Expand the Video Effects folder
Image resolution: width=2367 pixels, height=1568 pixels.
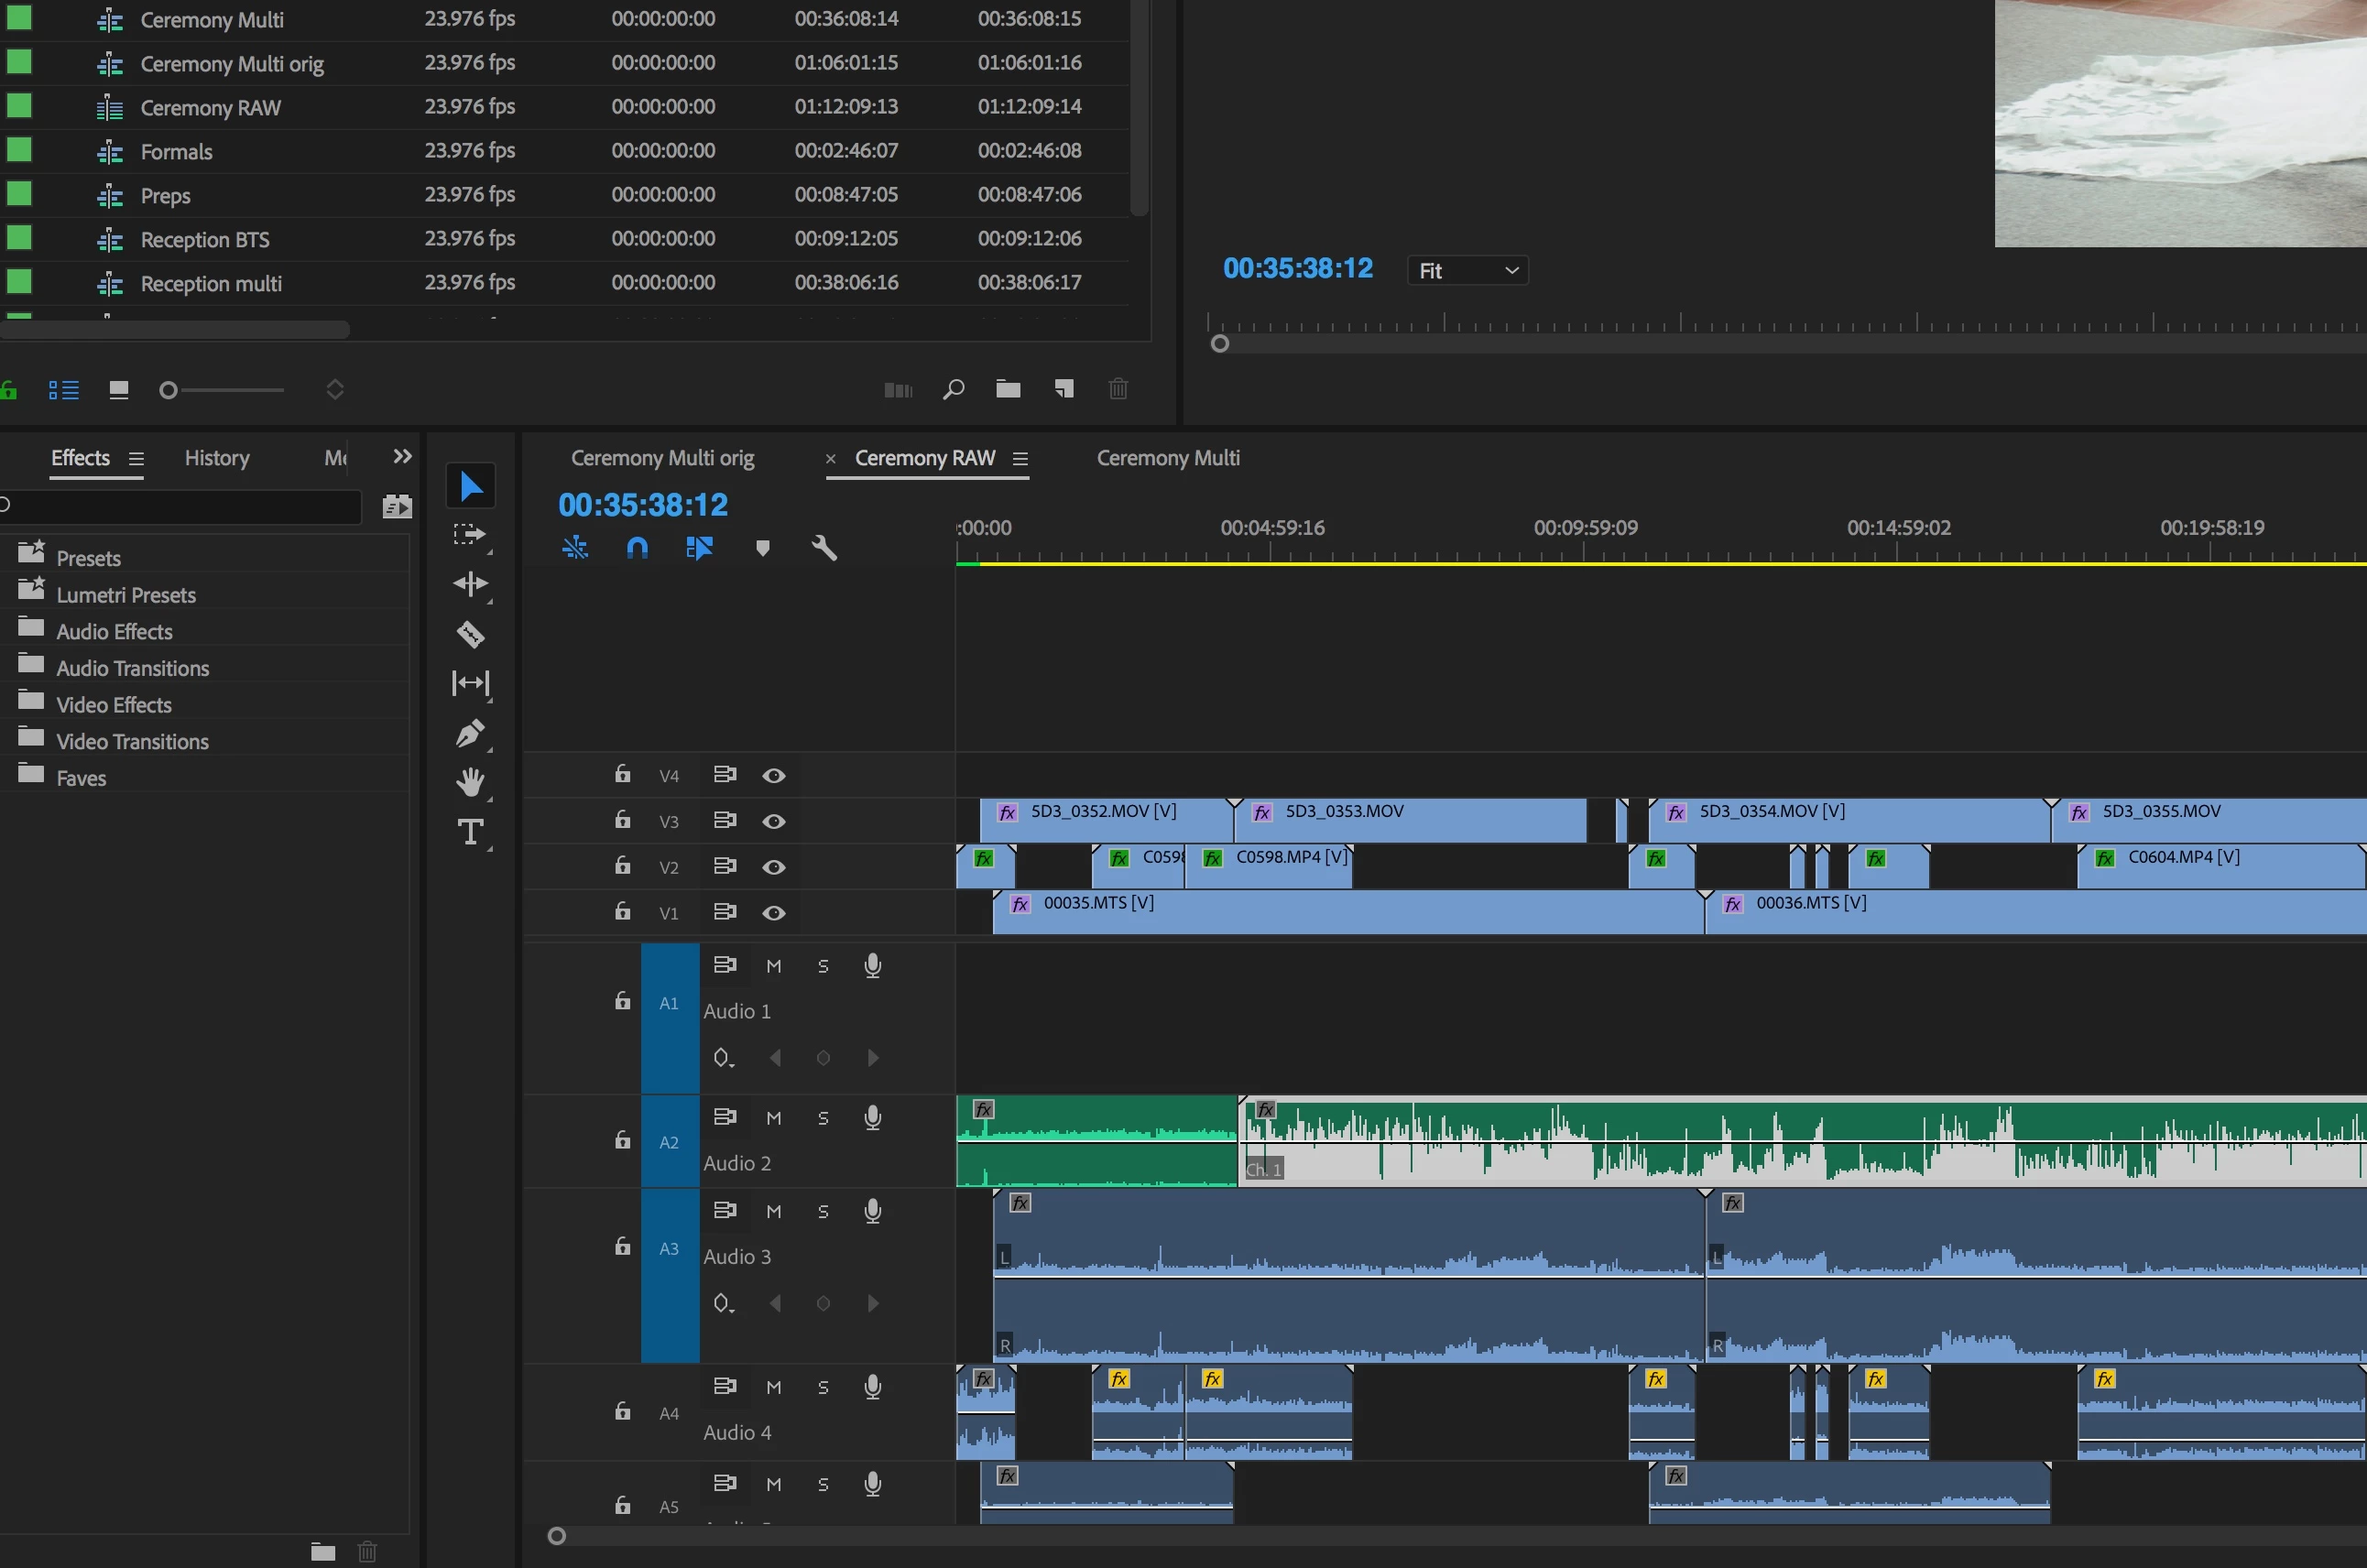[113, 705]
